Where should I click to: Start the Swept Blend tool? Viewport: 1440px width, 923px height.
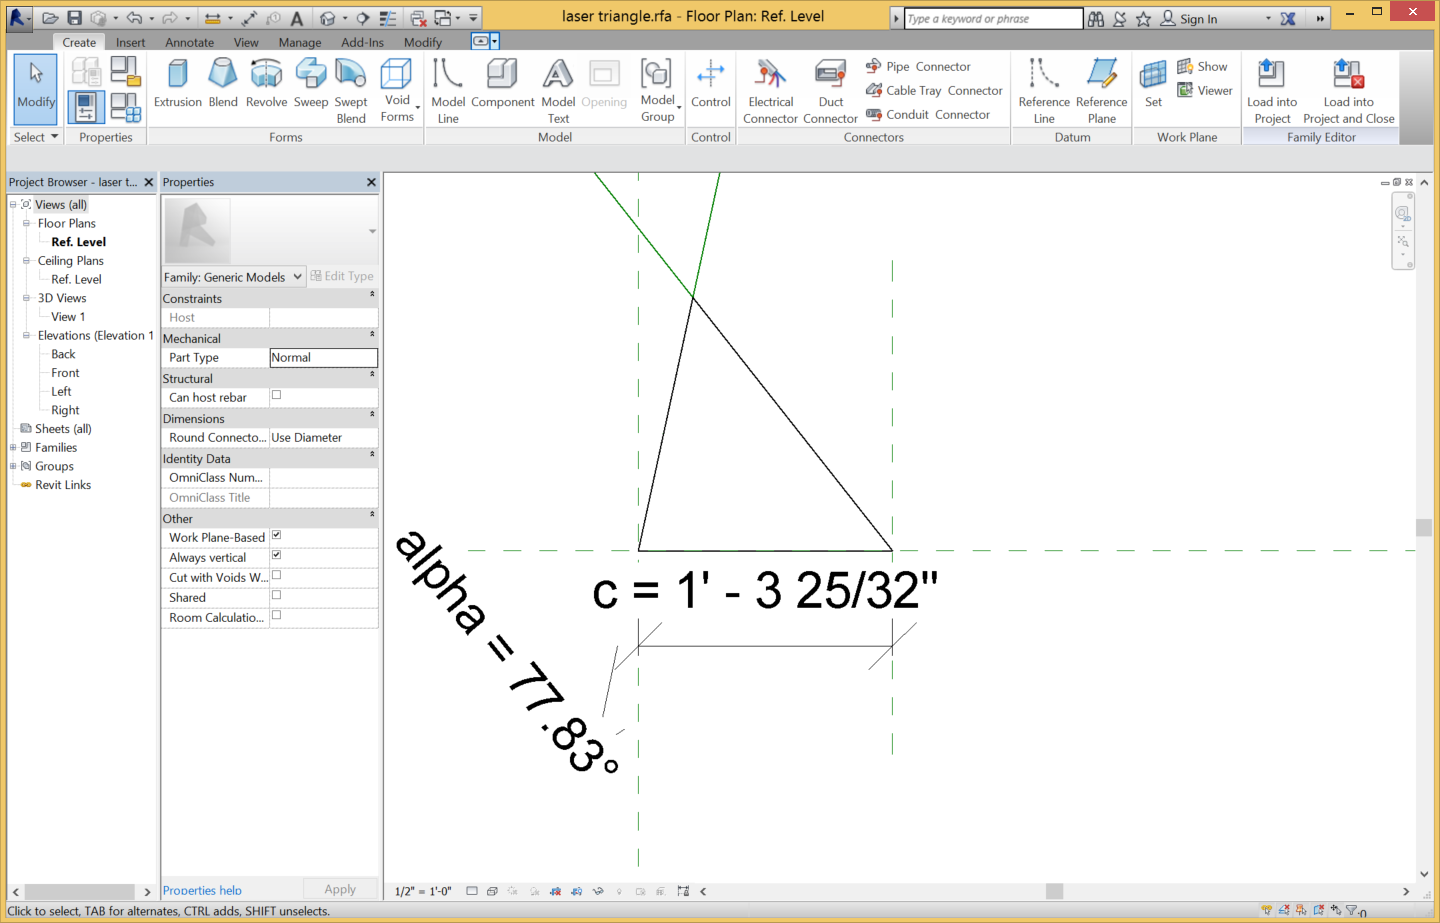(351, 91)
